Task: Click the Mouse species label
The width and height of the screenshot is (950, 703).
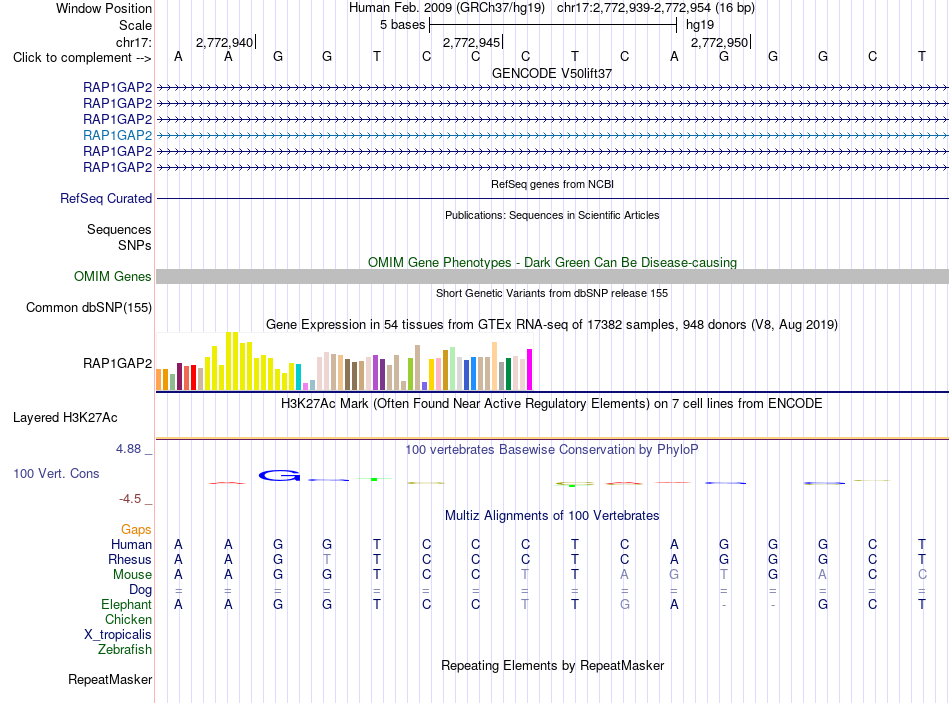Action: point(132,575)
